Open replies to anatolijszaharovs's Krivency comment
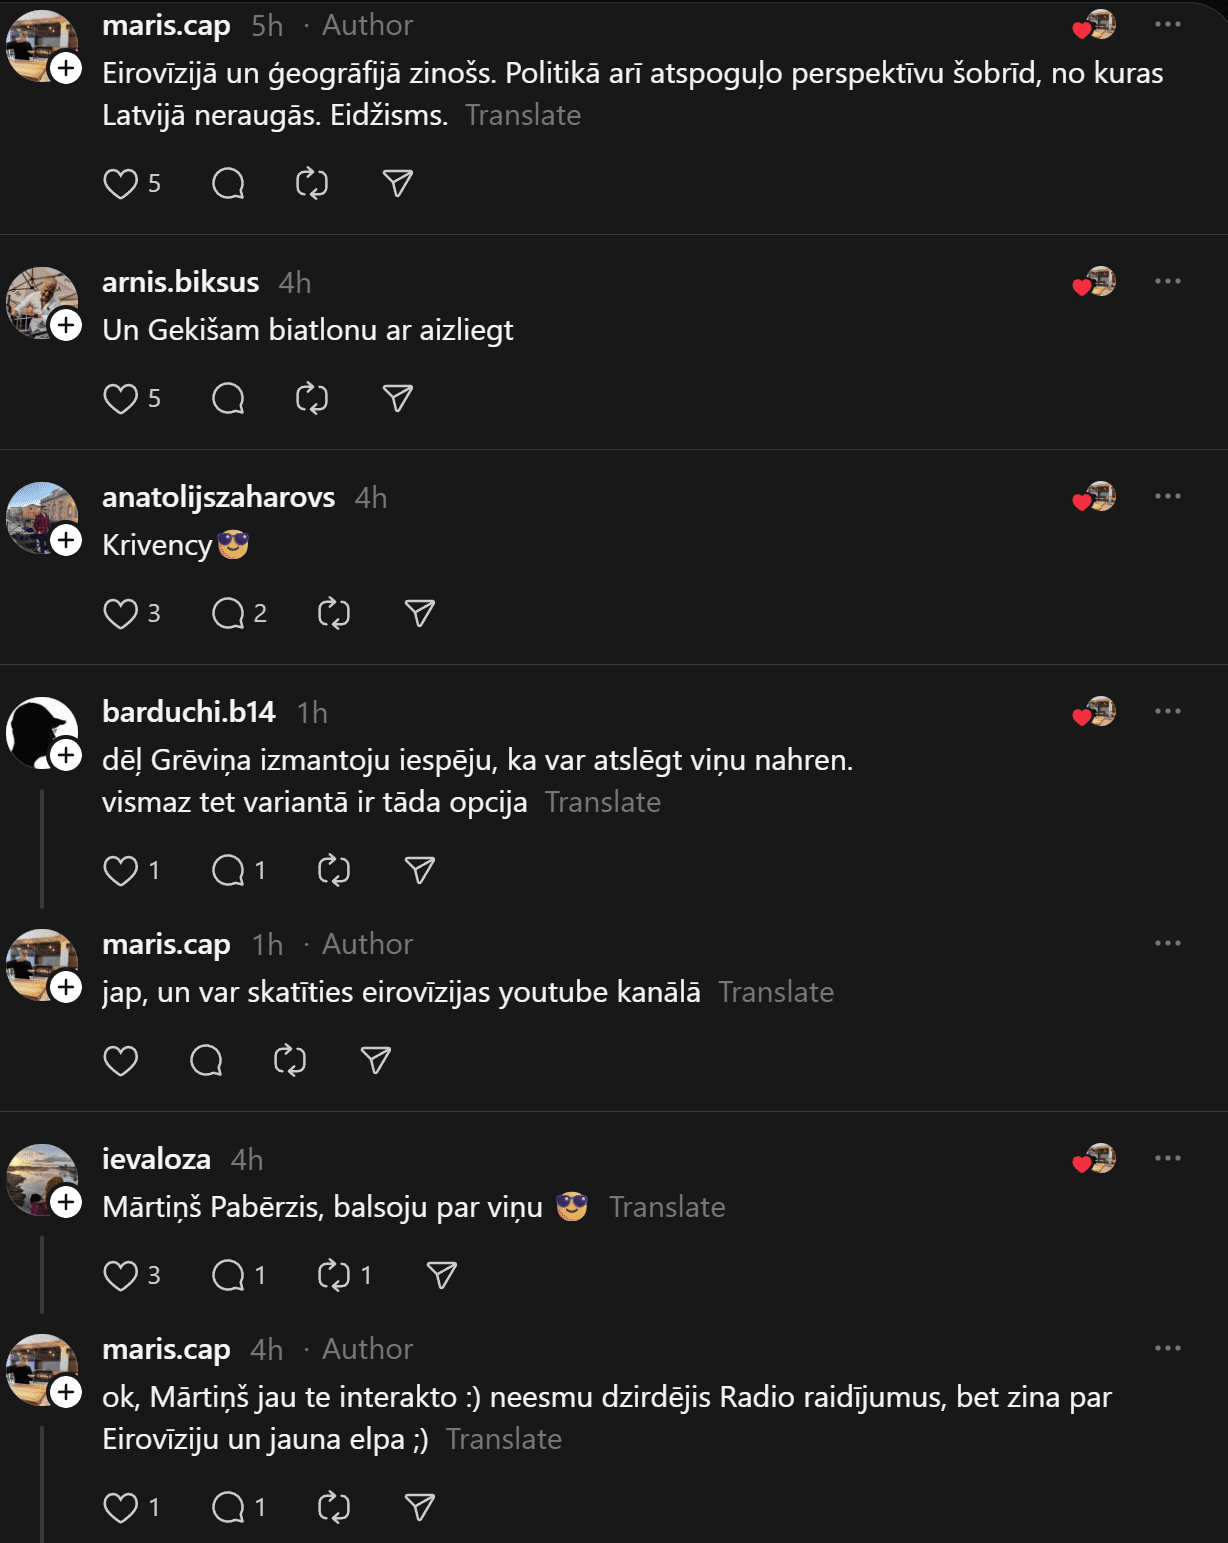The height and width of the screenshot is (1543, 1228). [x=229, y=614]
